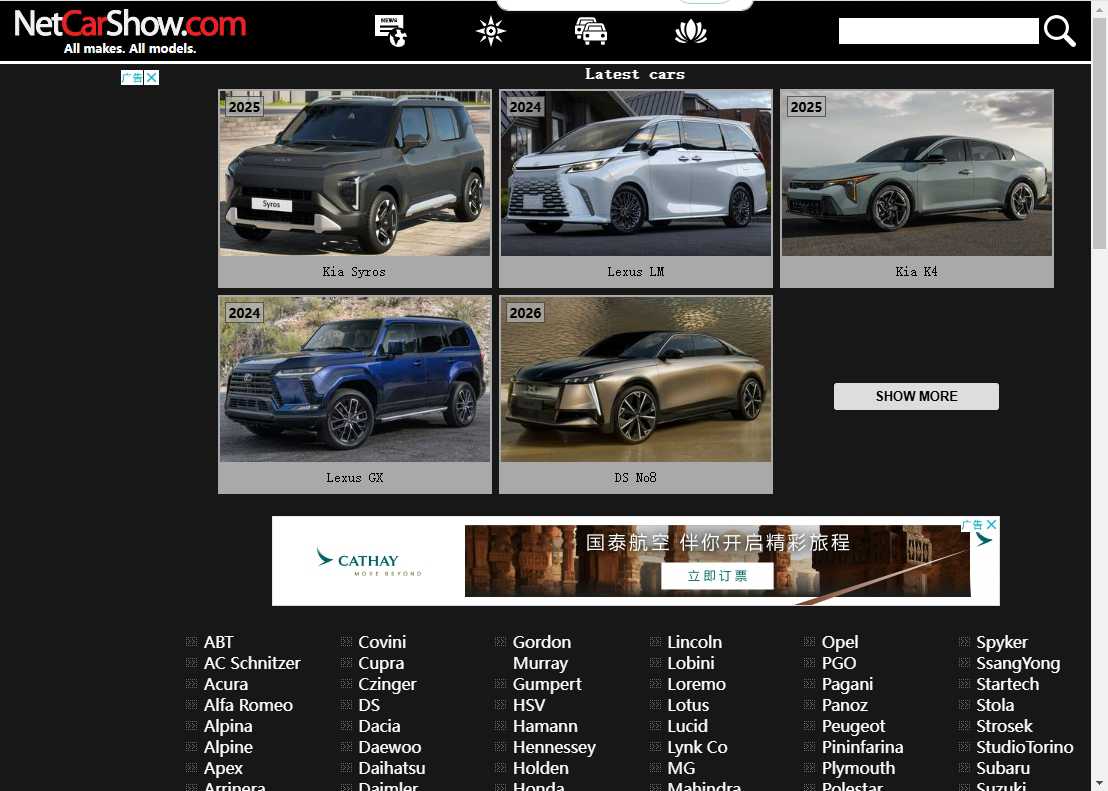Open the Spyker make link
1108x791 pixels.
point(1001,642)
